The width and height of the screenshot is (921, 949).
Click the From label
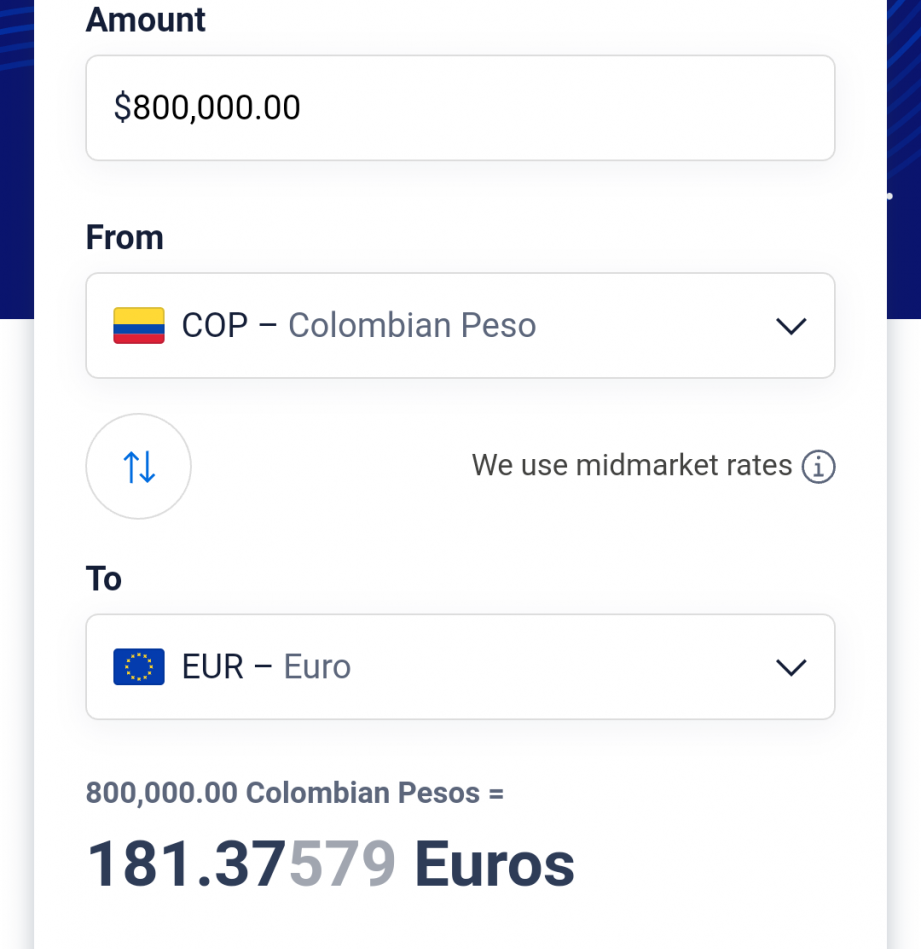coord(125,237)
